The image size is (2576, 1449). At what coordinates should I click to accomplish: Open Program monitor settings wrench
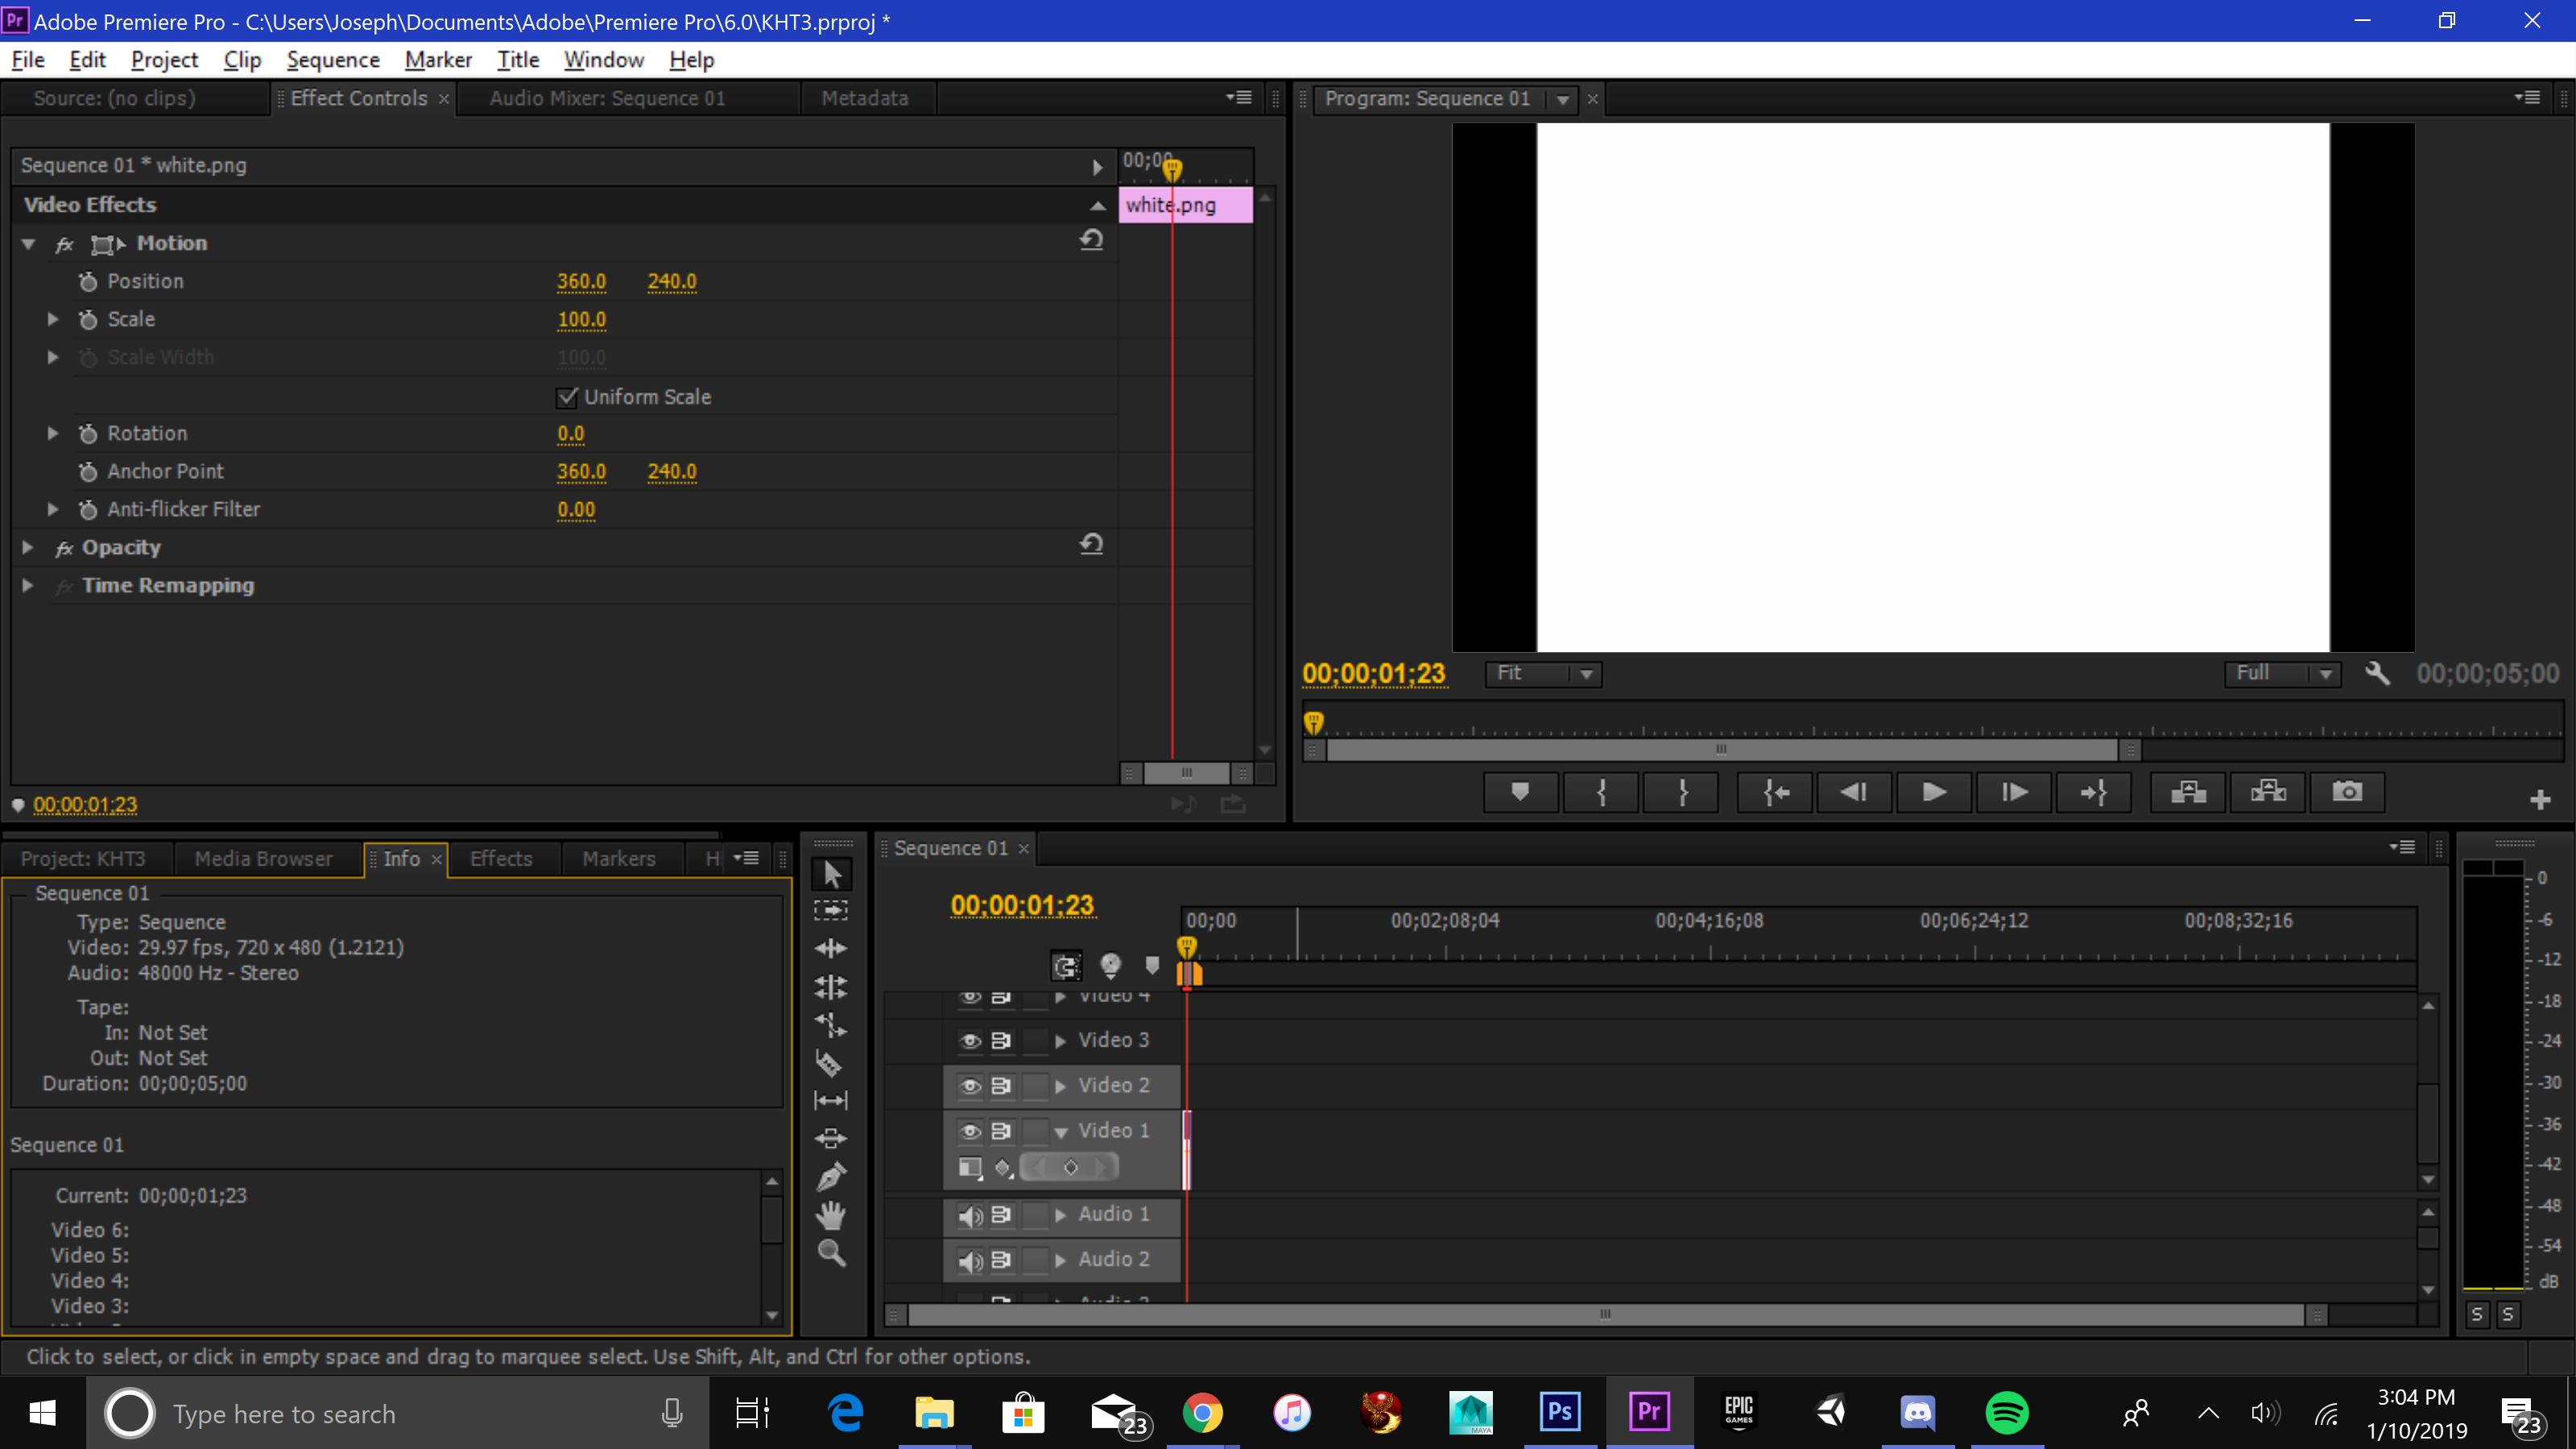[x=2377, y=673]
